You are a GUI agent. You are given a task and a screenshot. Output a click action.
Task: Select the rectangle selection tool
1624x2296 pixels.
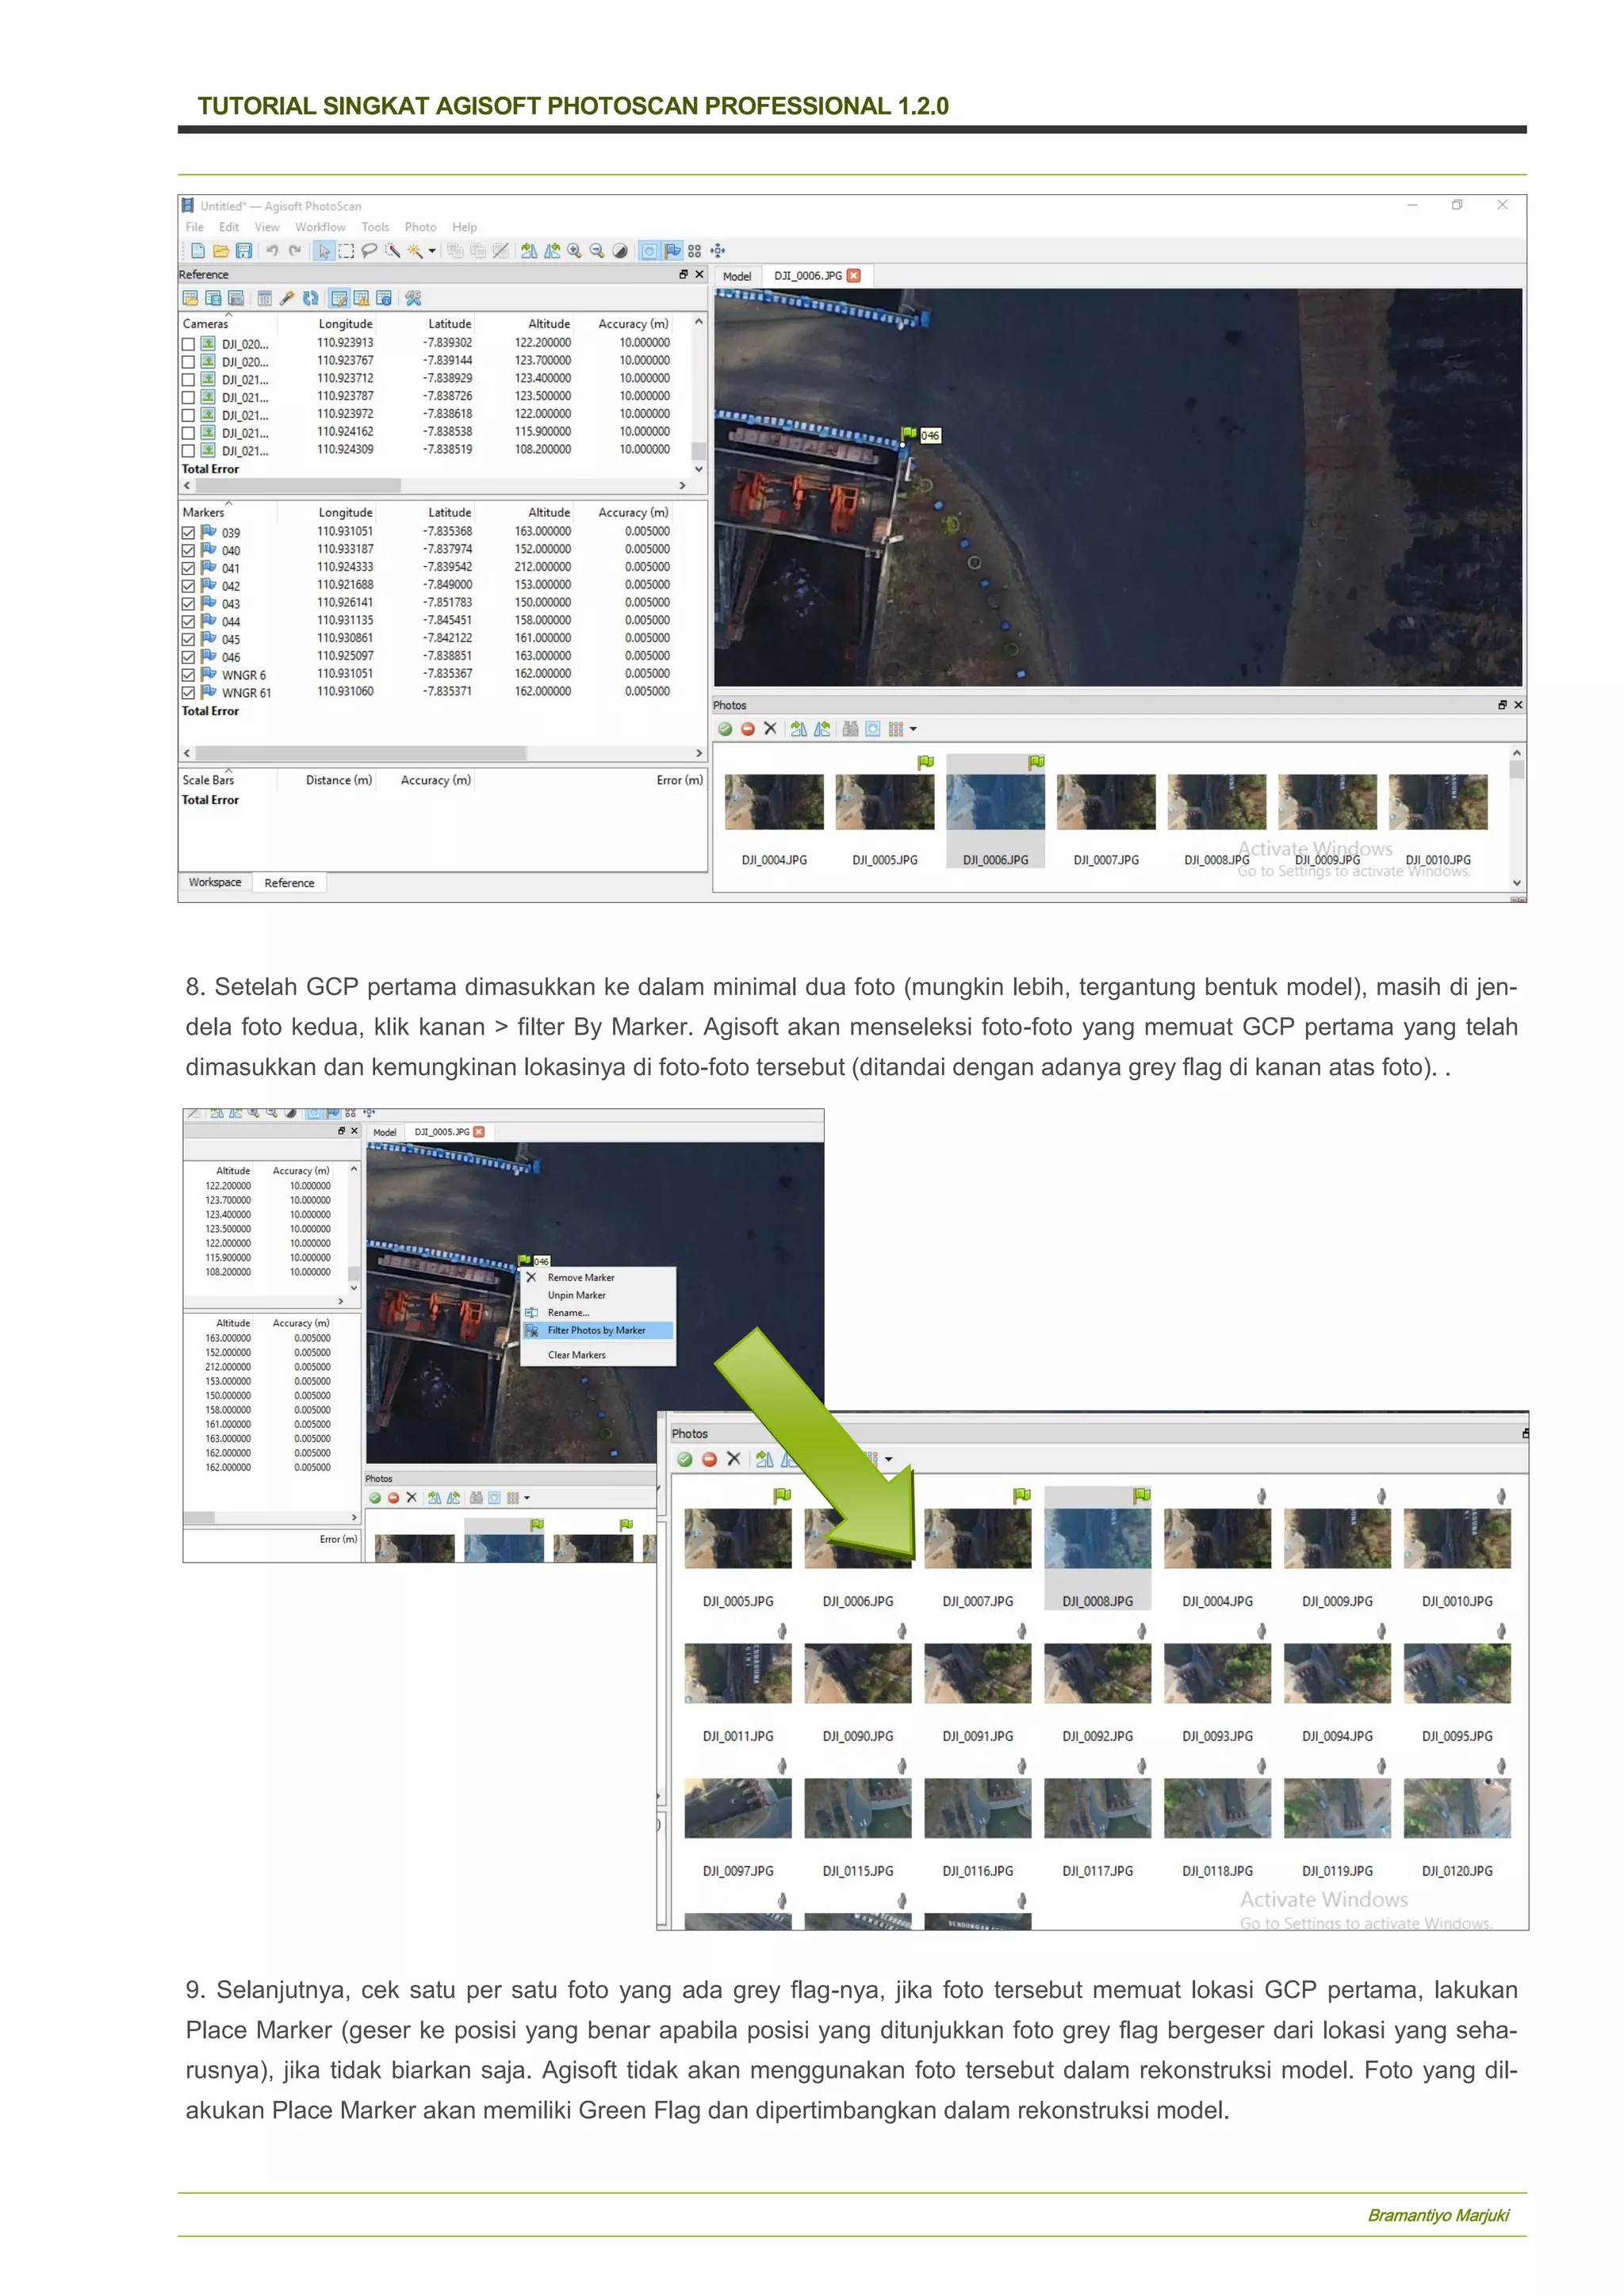[346, 251]
